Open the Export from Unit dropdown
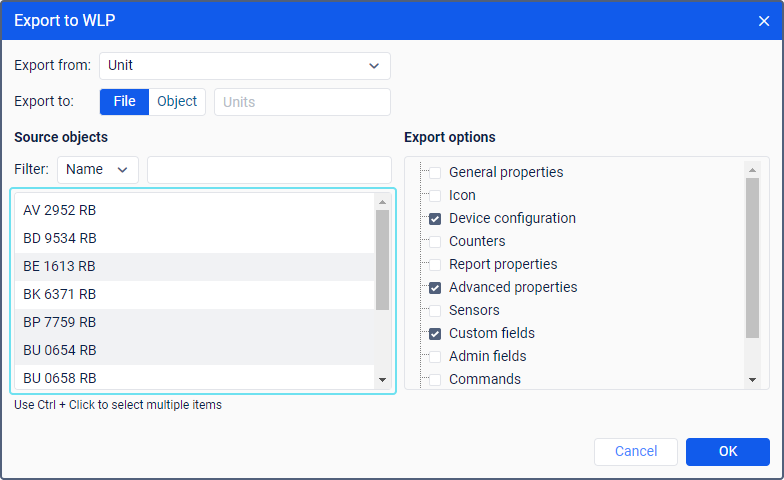The height and width of the screenshot is (480, 784). [245, 66]
